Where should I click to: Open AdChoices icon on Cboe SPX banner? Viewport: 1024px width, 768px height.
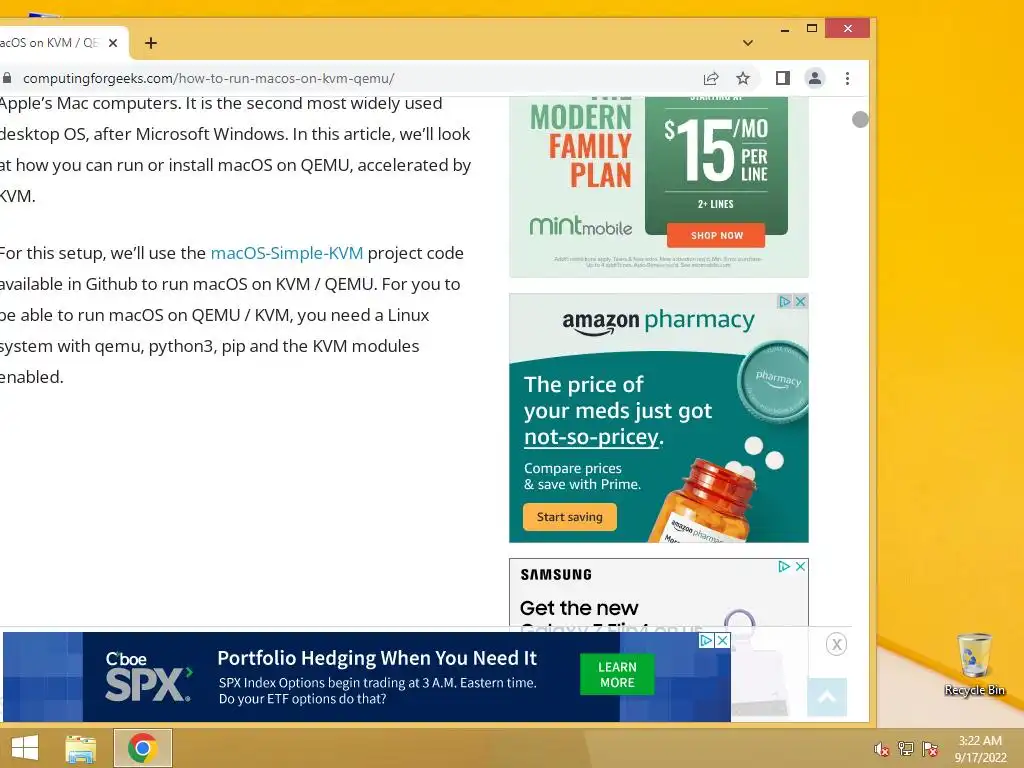click(x=706, y=640)
